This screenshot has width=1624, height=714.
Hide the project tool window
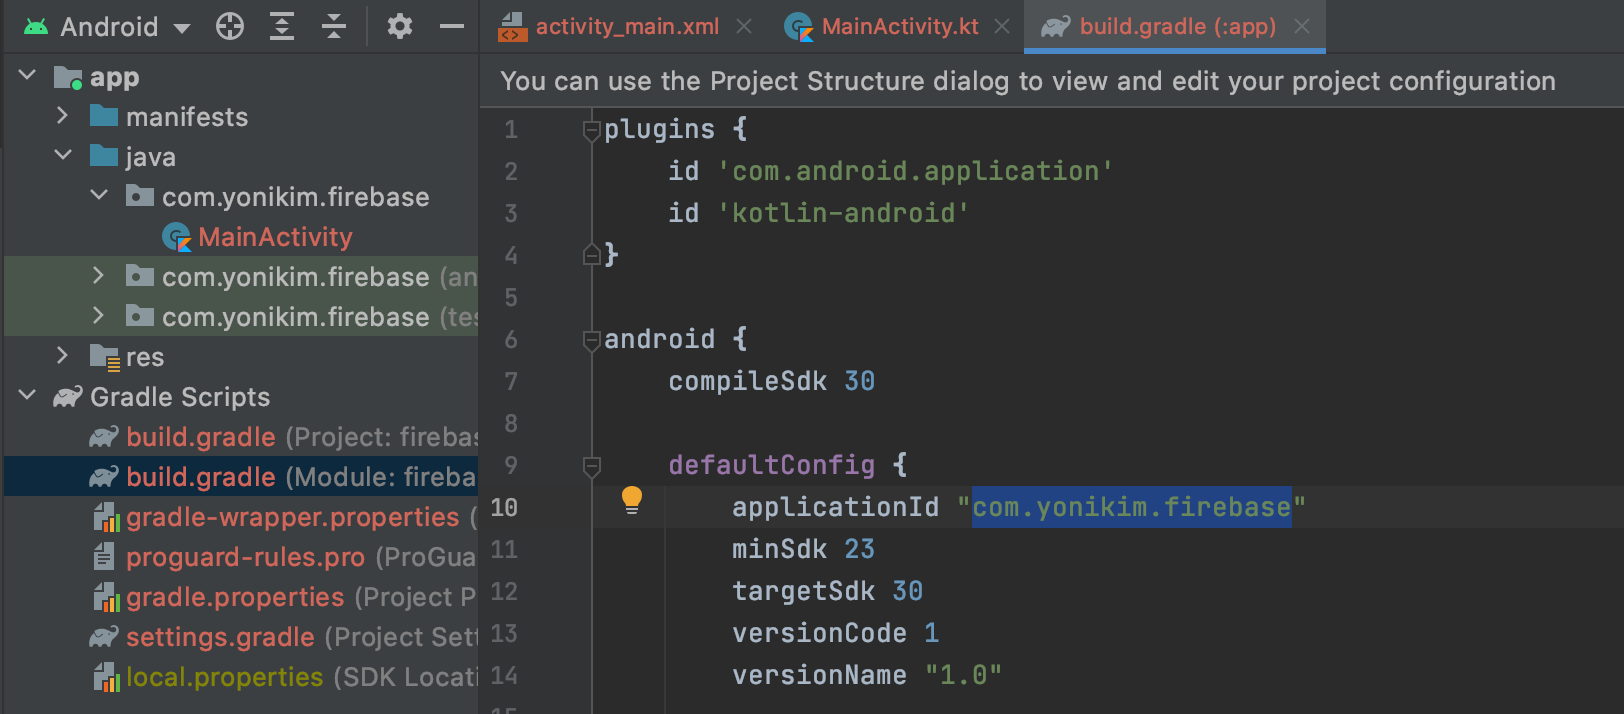pyautogui.click(x=452, y=27)
